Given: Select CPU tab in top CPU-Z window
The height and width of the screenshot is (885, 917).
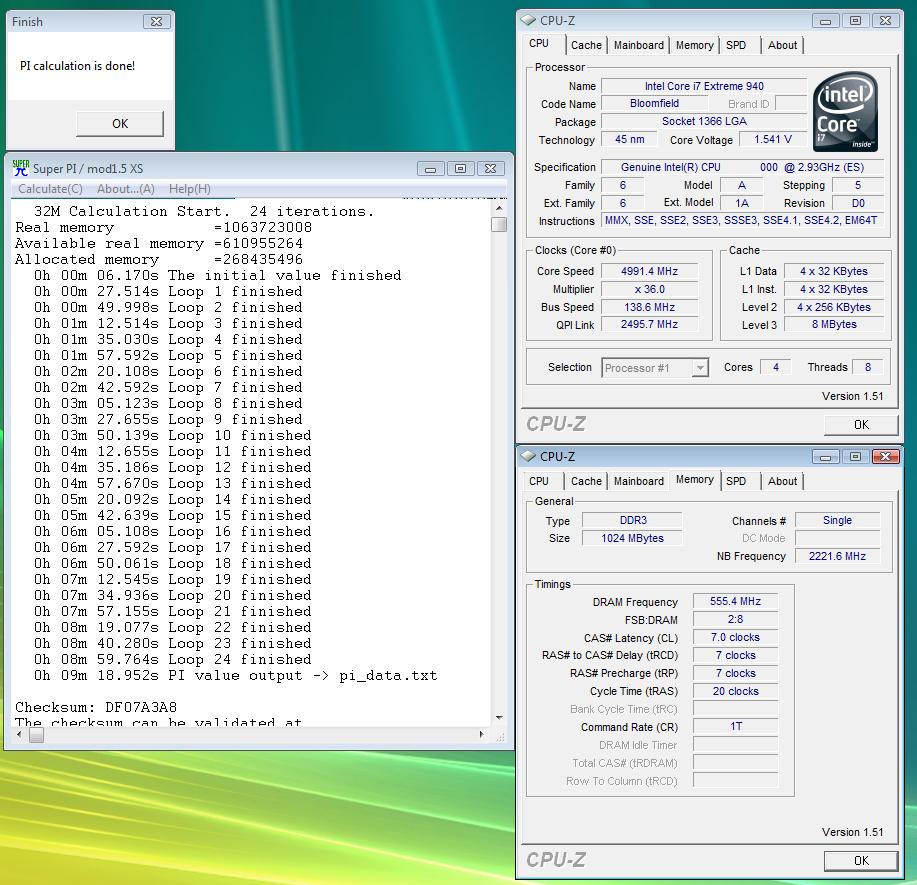Looking at the screenshot, I should [x=539, y=44].
